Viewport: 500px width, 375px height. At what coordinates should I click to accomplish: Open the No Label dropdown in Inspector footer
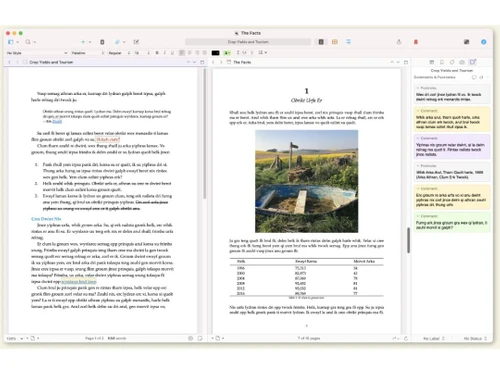tap(434, 338)
